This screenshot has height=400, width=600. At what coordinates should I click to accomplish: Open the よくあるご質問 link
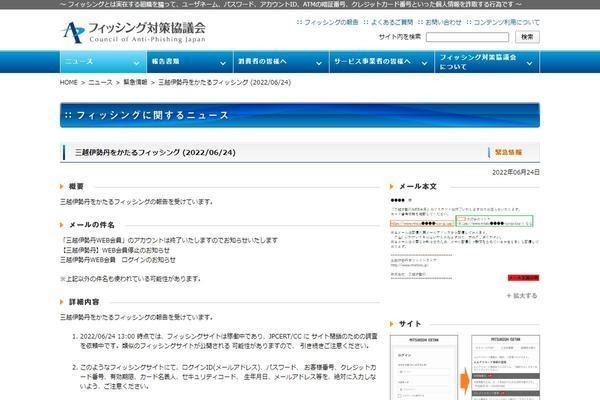point(392,22)
